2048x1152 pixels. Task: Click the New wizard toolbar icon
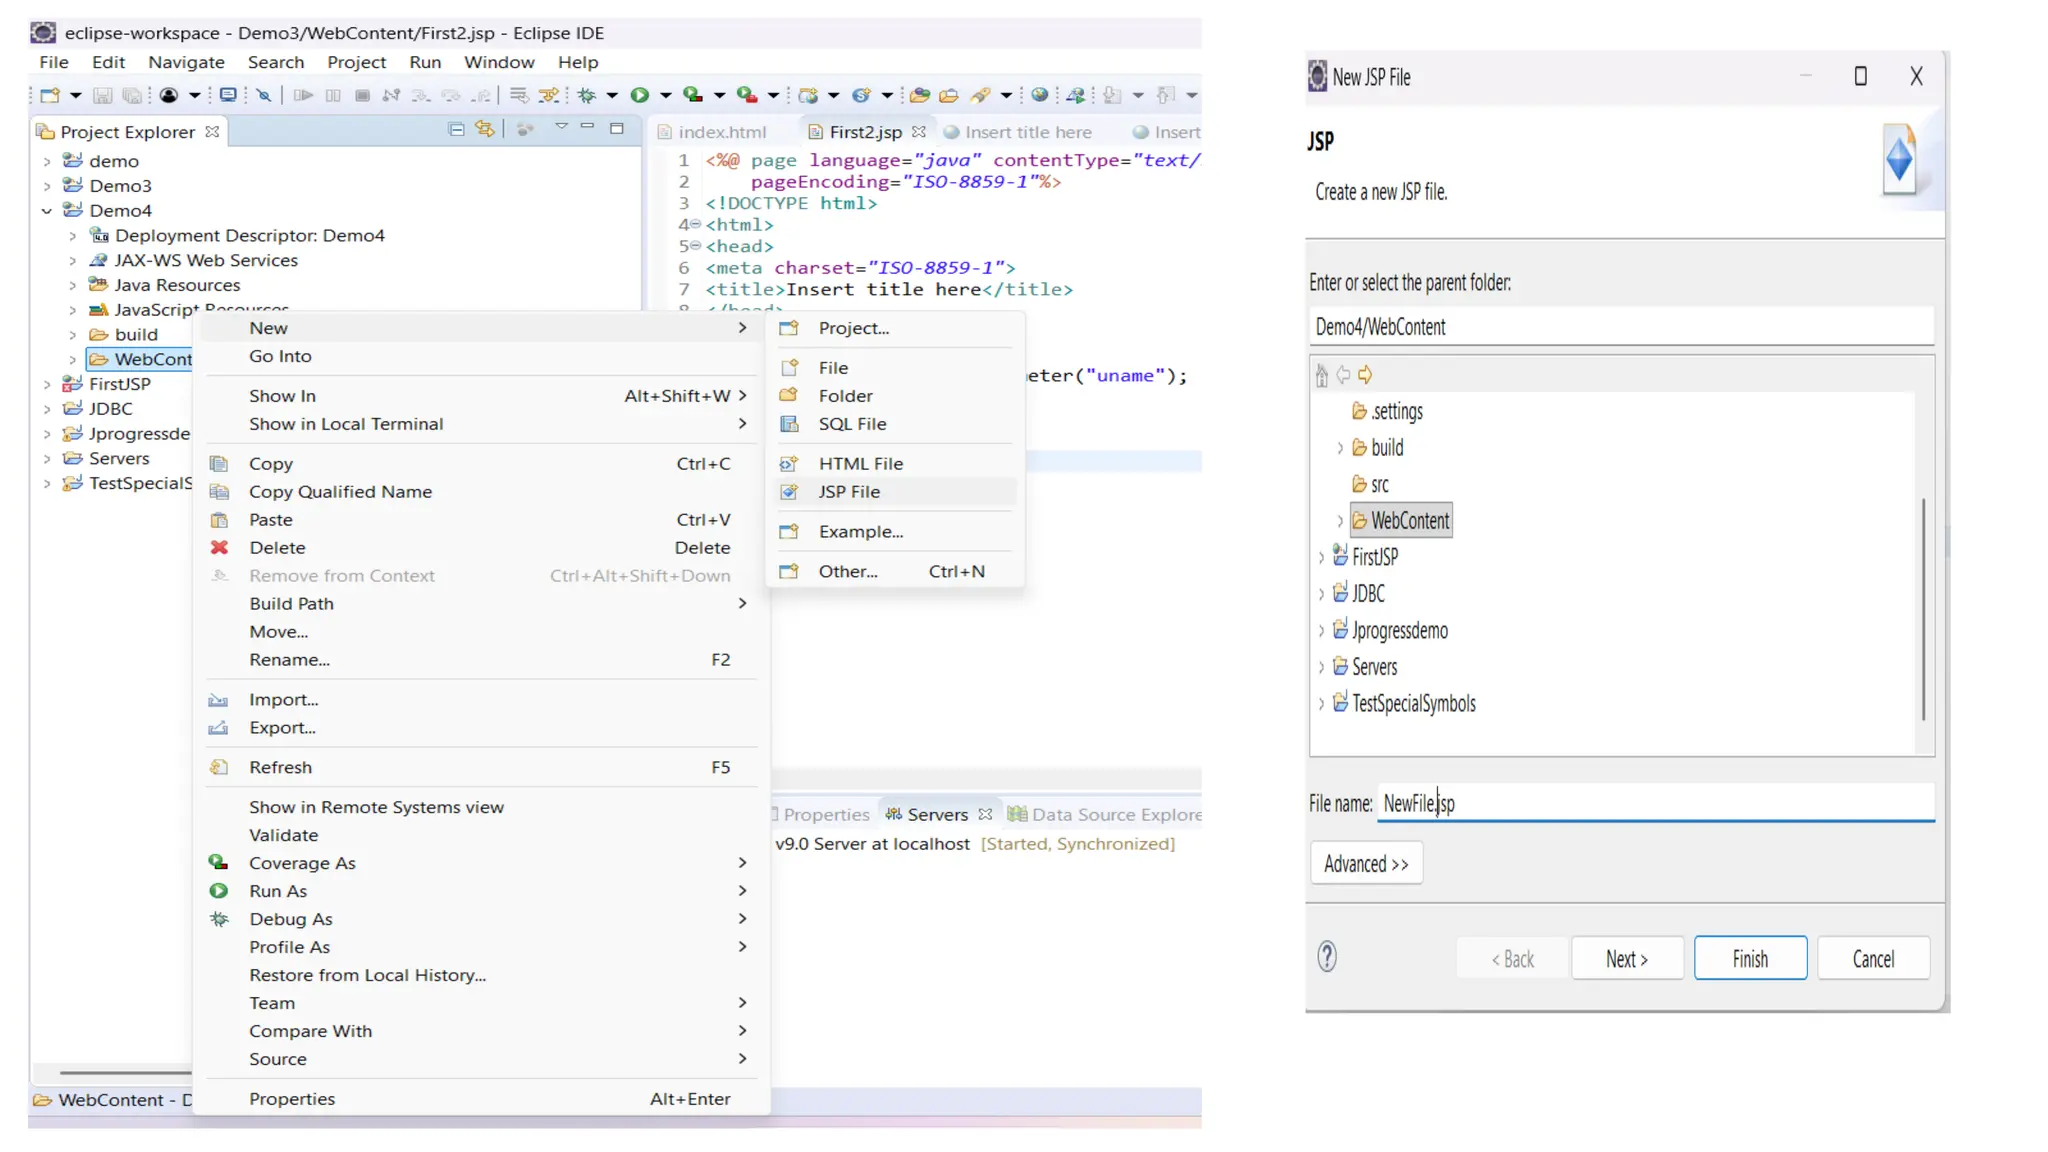[x=50, y=95]
